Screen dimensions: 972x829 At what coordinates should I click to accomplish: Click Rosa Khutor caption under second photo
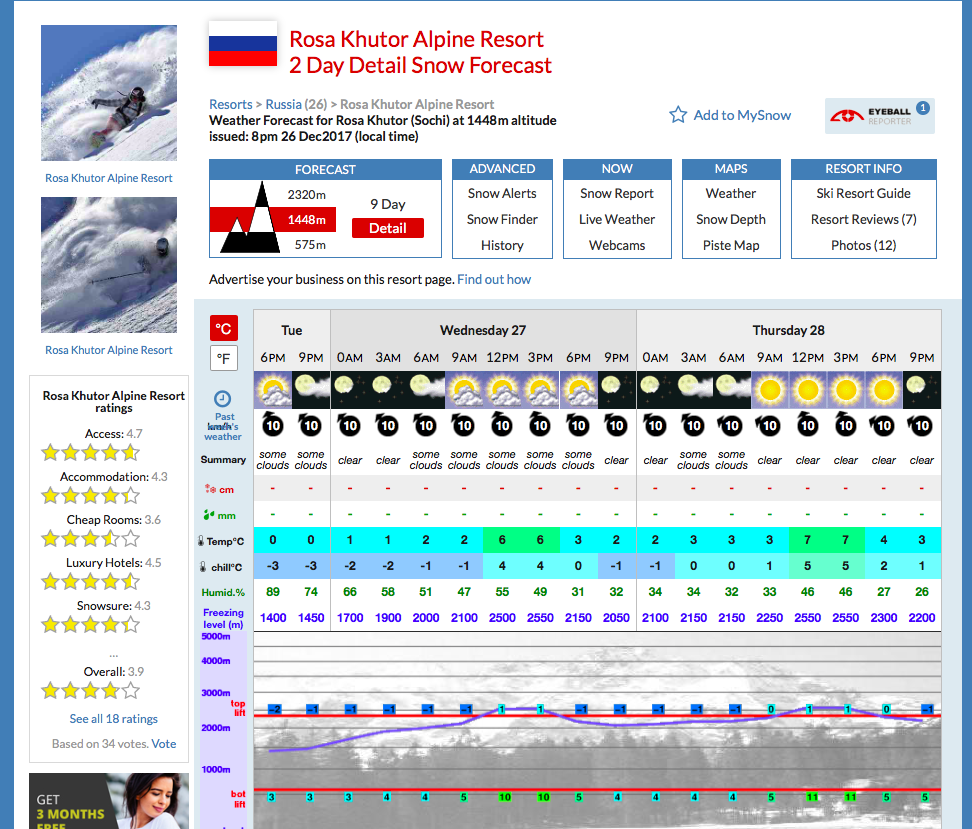pyautogui.click(x=108, y=350)
